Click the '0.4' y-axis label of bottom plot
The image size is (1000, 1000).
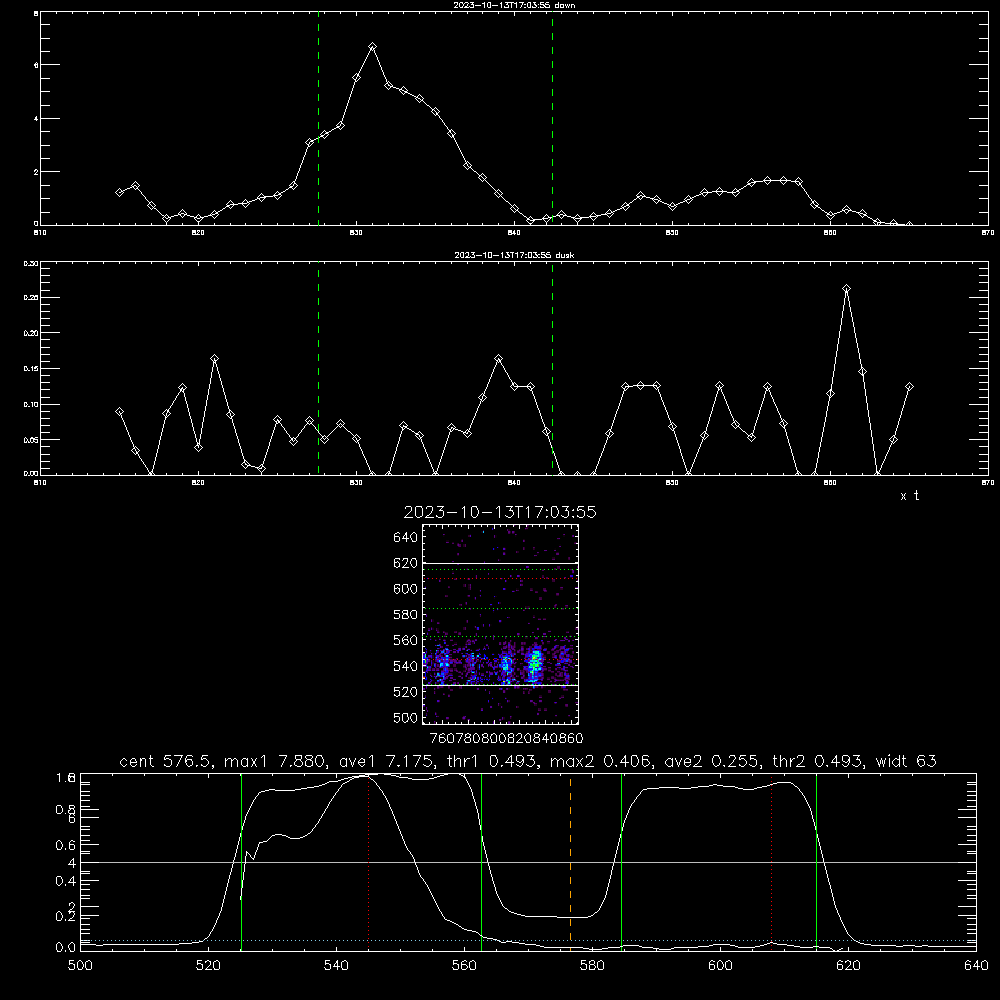[x=66, y=881]
